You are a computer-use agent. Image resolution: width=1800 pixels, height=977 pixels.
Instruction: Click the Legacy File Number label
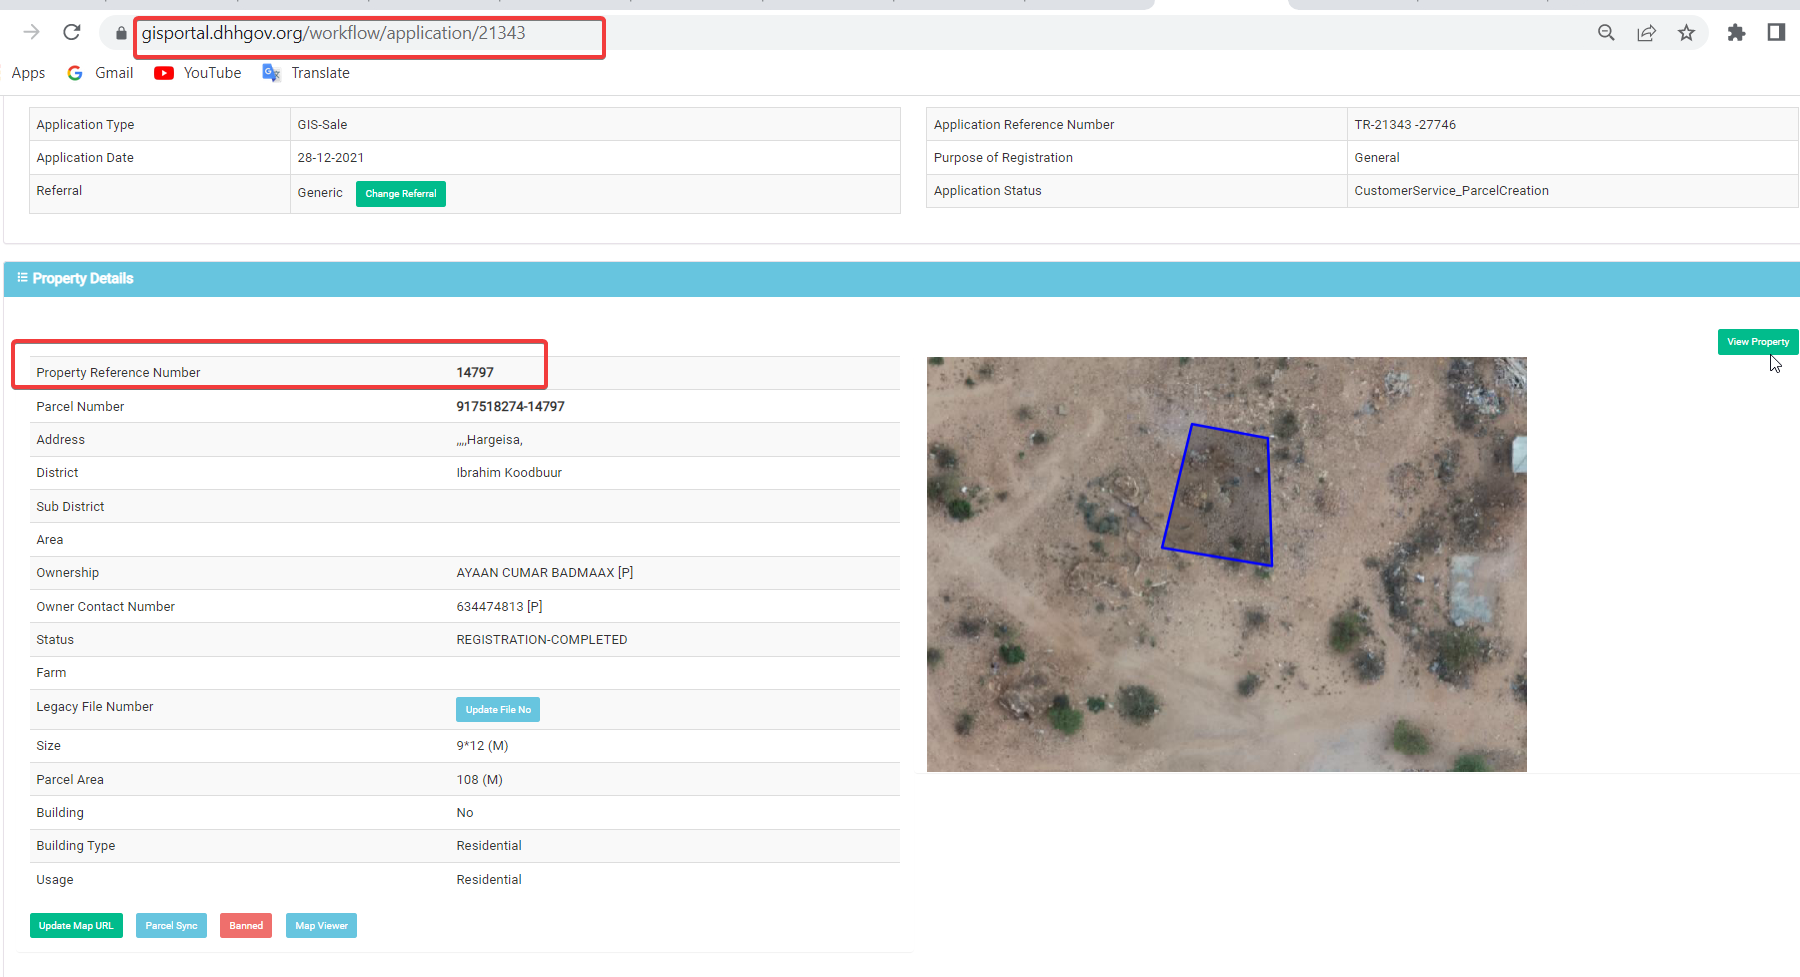point(95,707)
